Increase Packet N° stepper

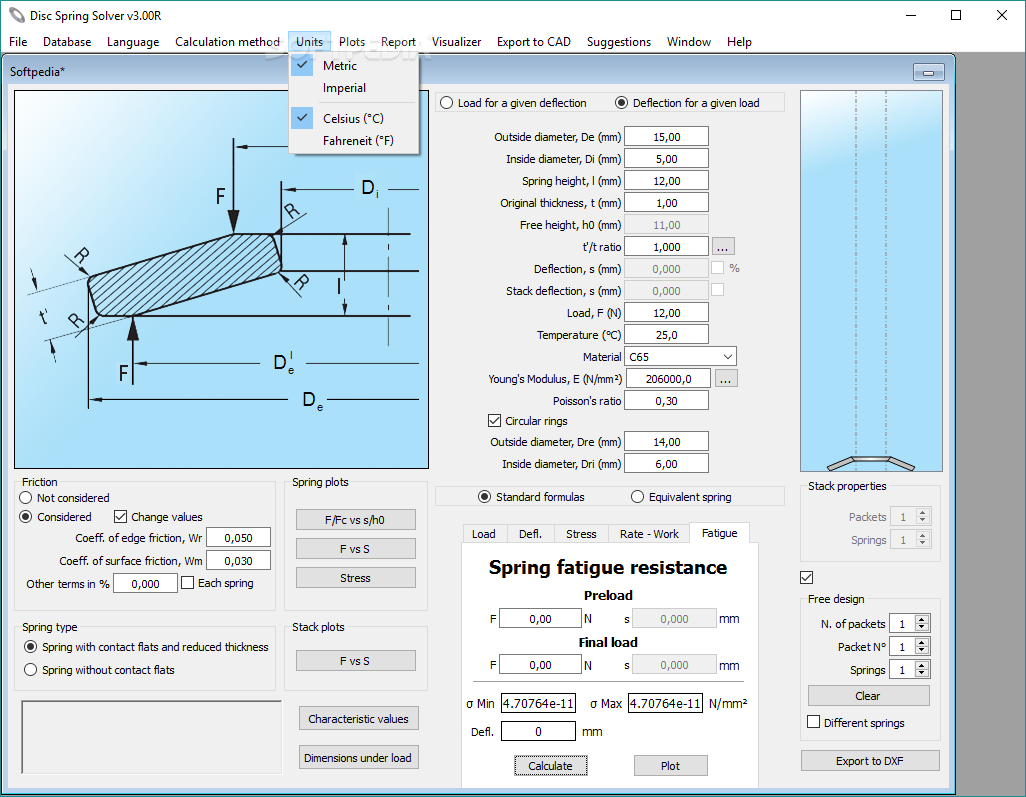pos(922,643)
